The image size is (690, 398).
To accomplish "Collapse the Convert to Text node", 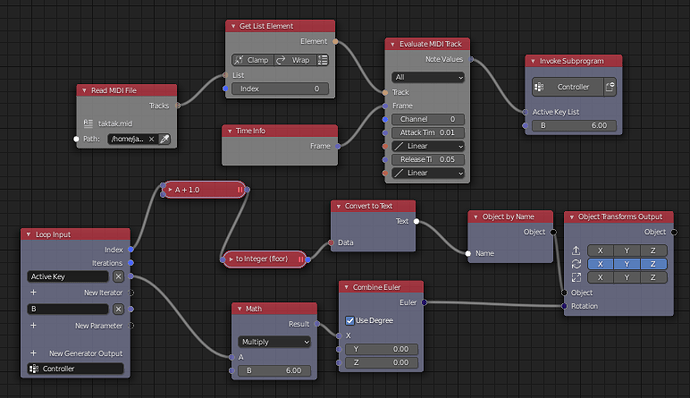I will point(338,206).
